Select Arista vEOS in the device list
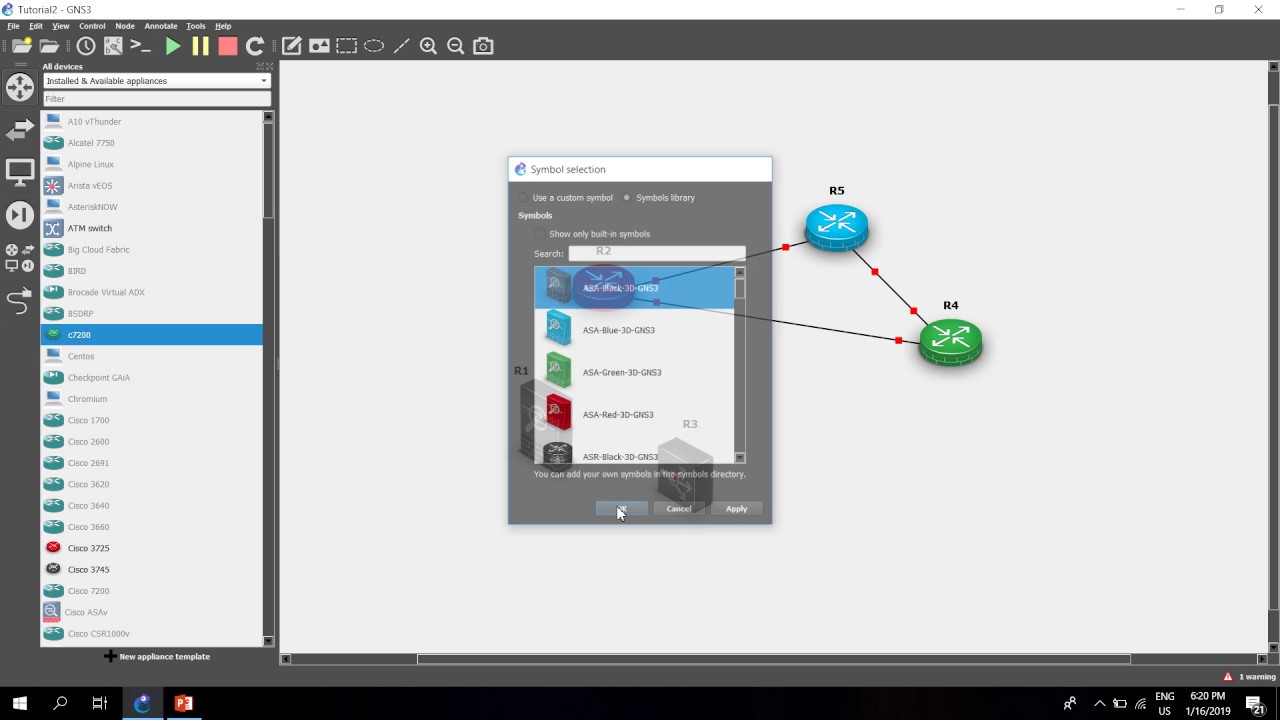Screen dimensions: 1280x720 pyautogui.click(x=151, y=186)
